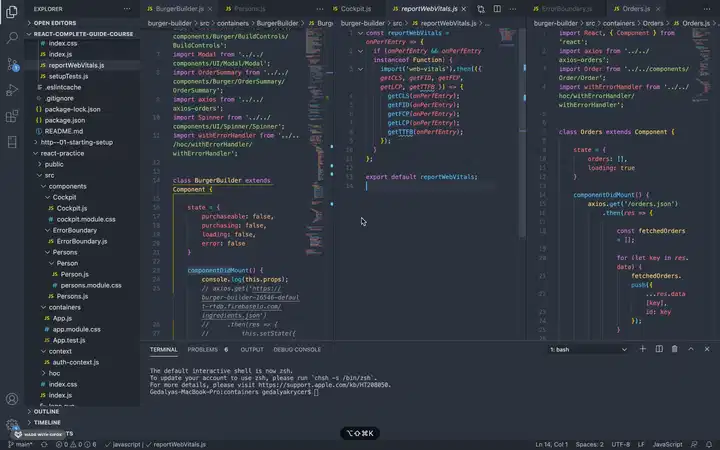Viewport: 720px width, 450px height.
Task: Open the Run and Debug view
Action: tap(12, 90)
